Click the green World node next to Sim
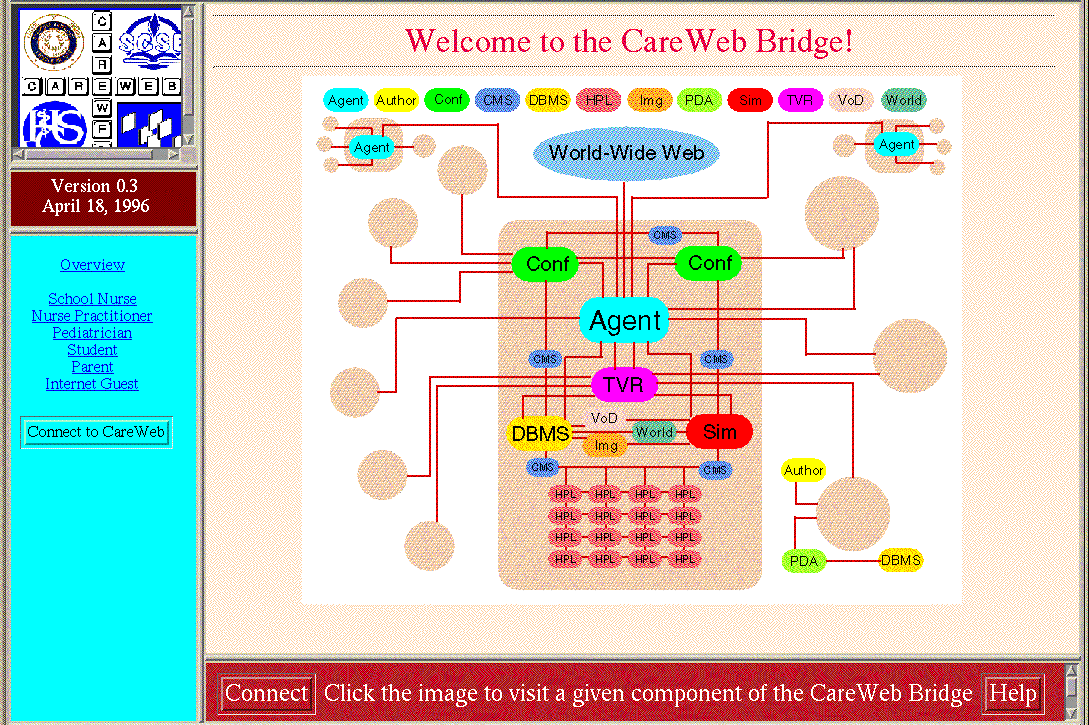The height and width of the screenshot is (725, 1089). click(654, 432)
